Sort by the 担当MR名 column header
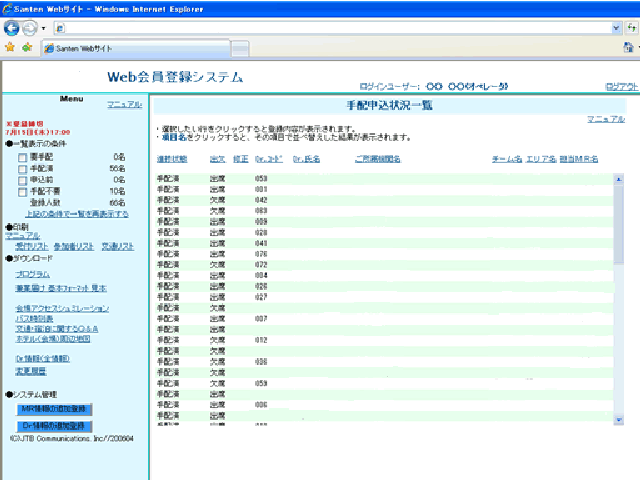Screen dimensions: 640x480 (x=579, y=159)
